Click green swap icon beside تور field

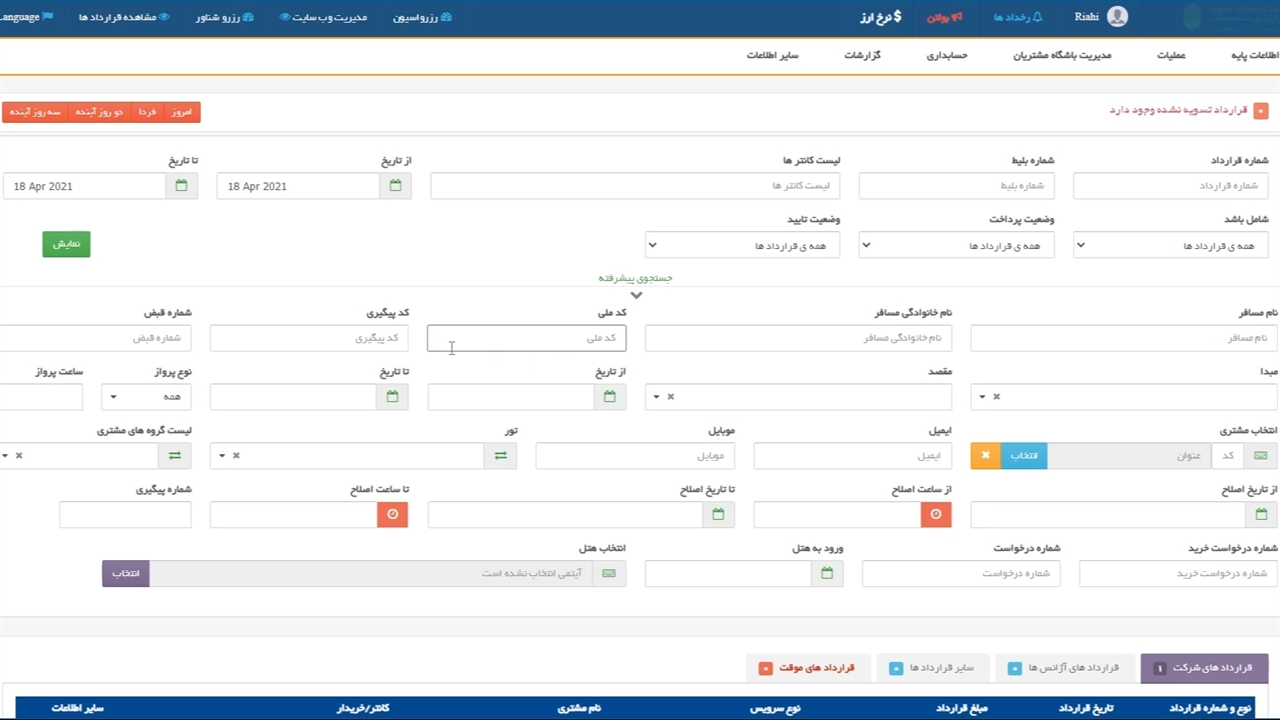pyautogui.click(x=500, y=456)
